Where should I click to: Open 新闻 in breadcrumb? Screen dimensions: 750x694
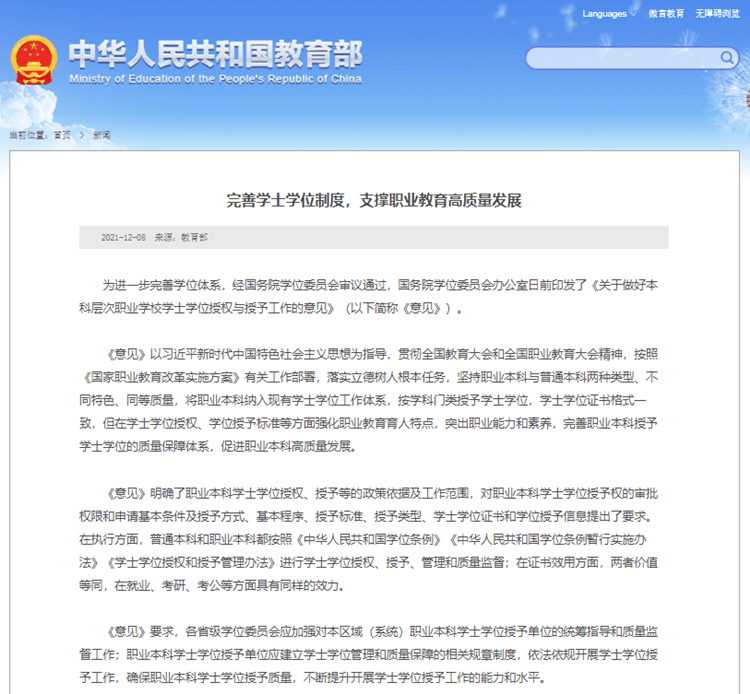101,135
